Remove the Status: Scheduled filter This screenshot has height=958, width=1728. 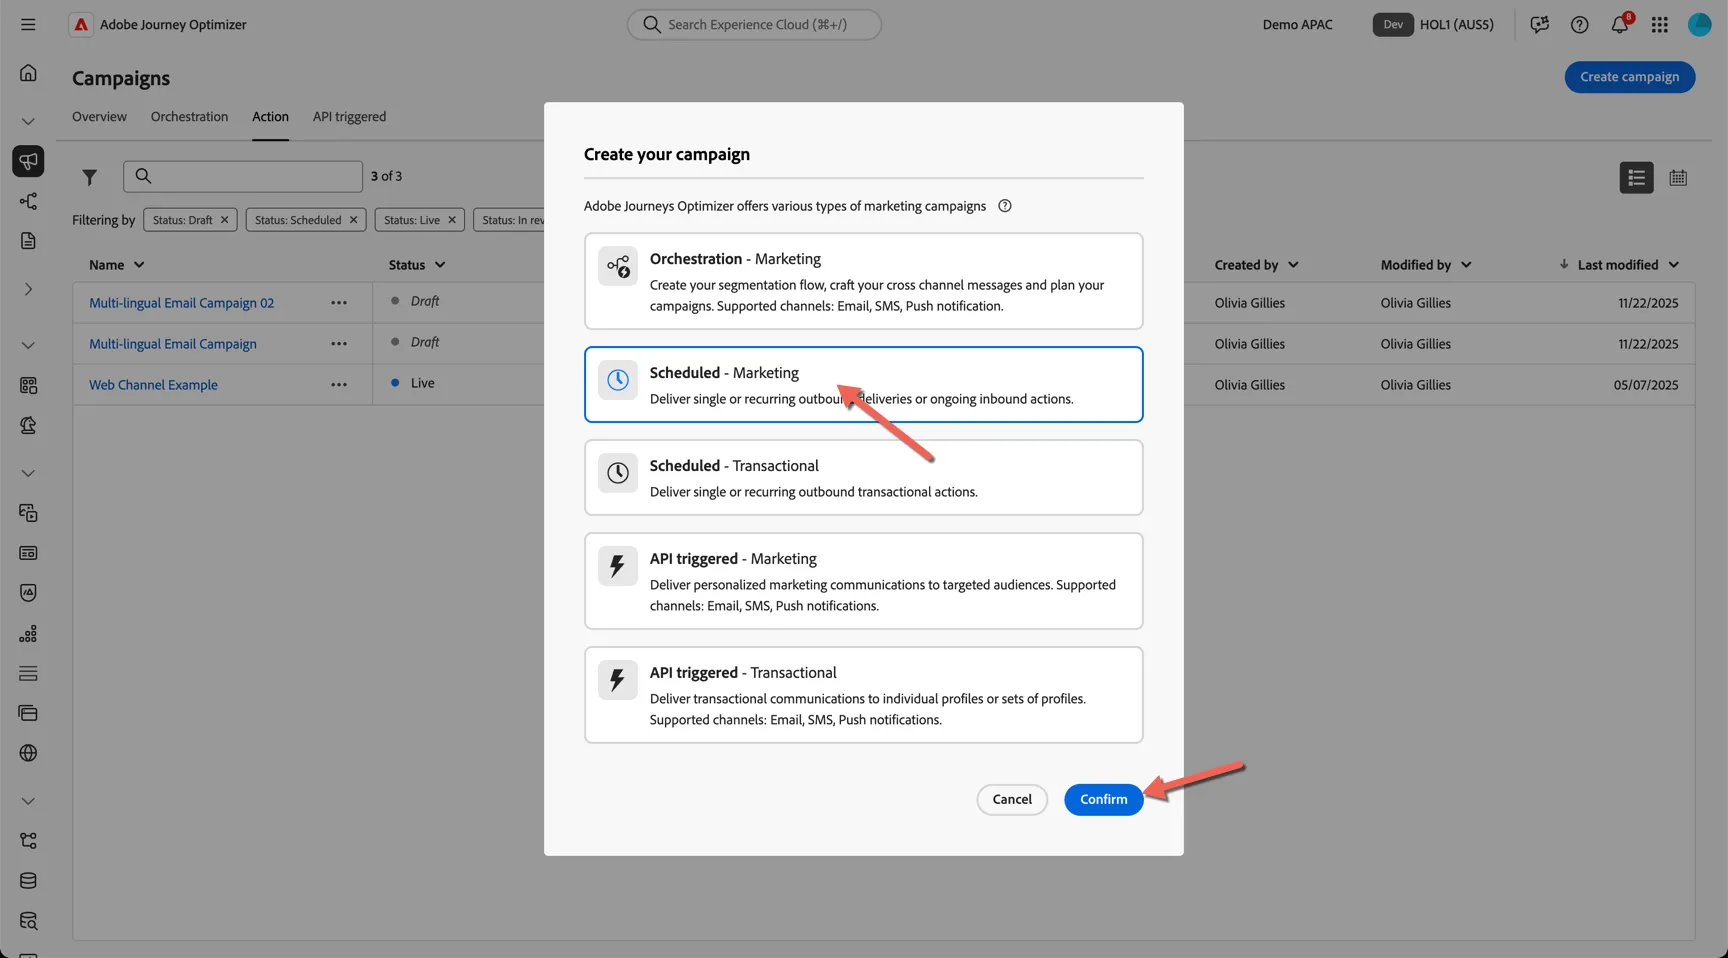[353, 220]
